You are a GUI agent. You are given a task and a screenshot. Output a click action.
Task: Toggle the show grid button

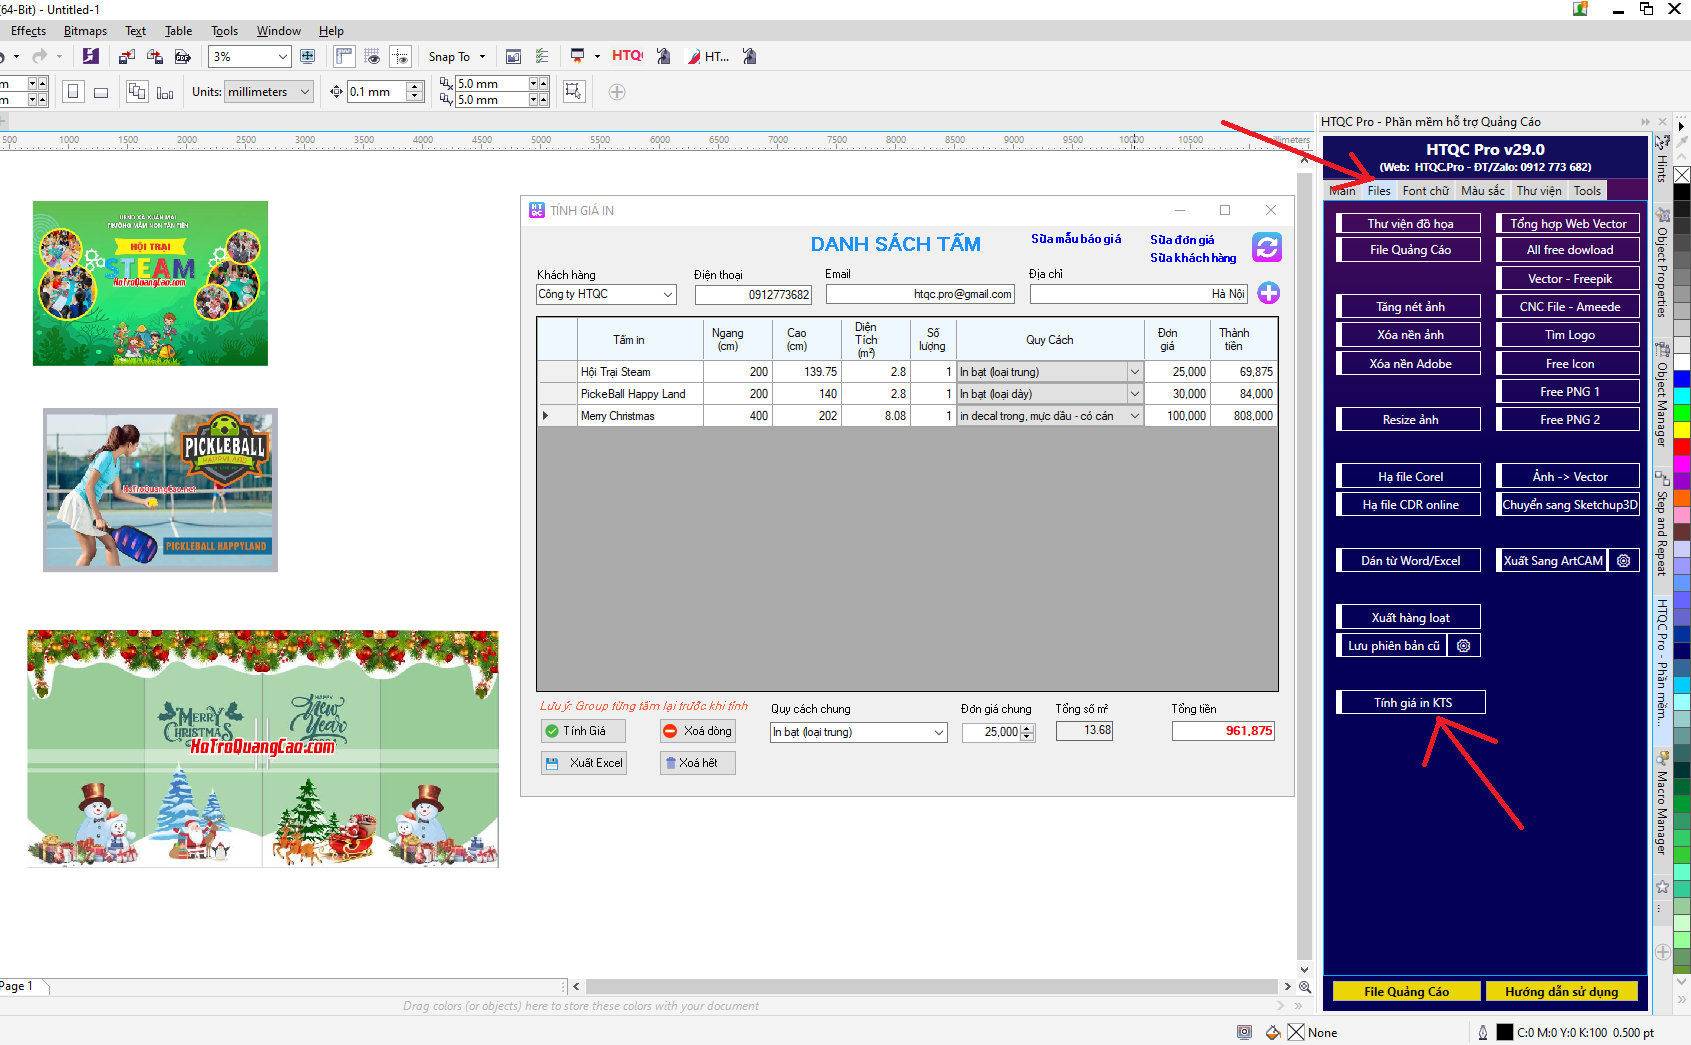[x=372, y=57]
